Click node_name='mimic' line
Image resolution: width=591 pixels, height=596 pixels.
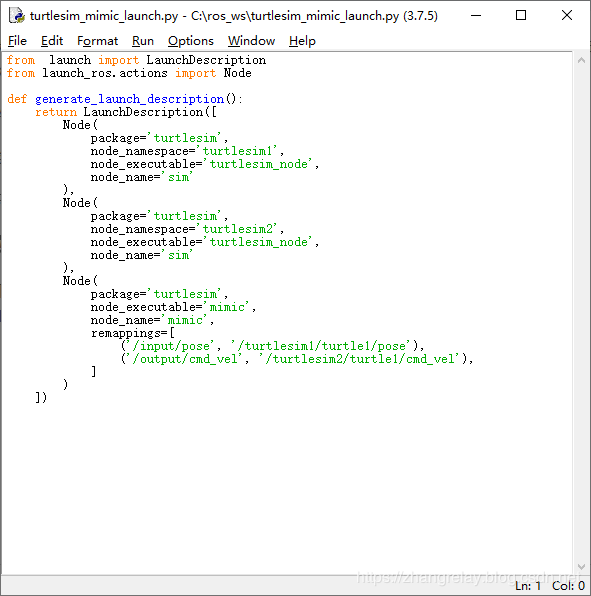point(152,320)
